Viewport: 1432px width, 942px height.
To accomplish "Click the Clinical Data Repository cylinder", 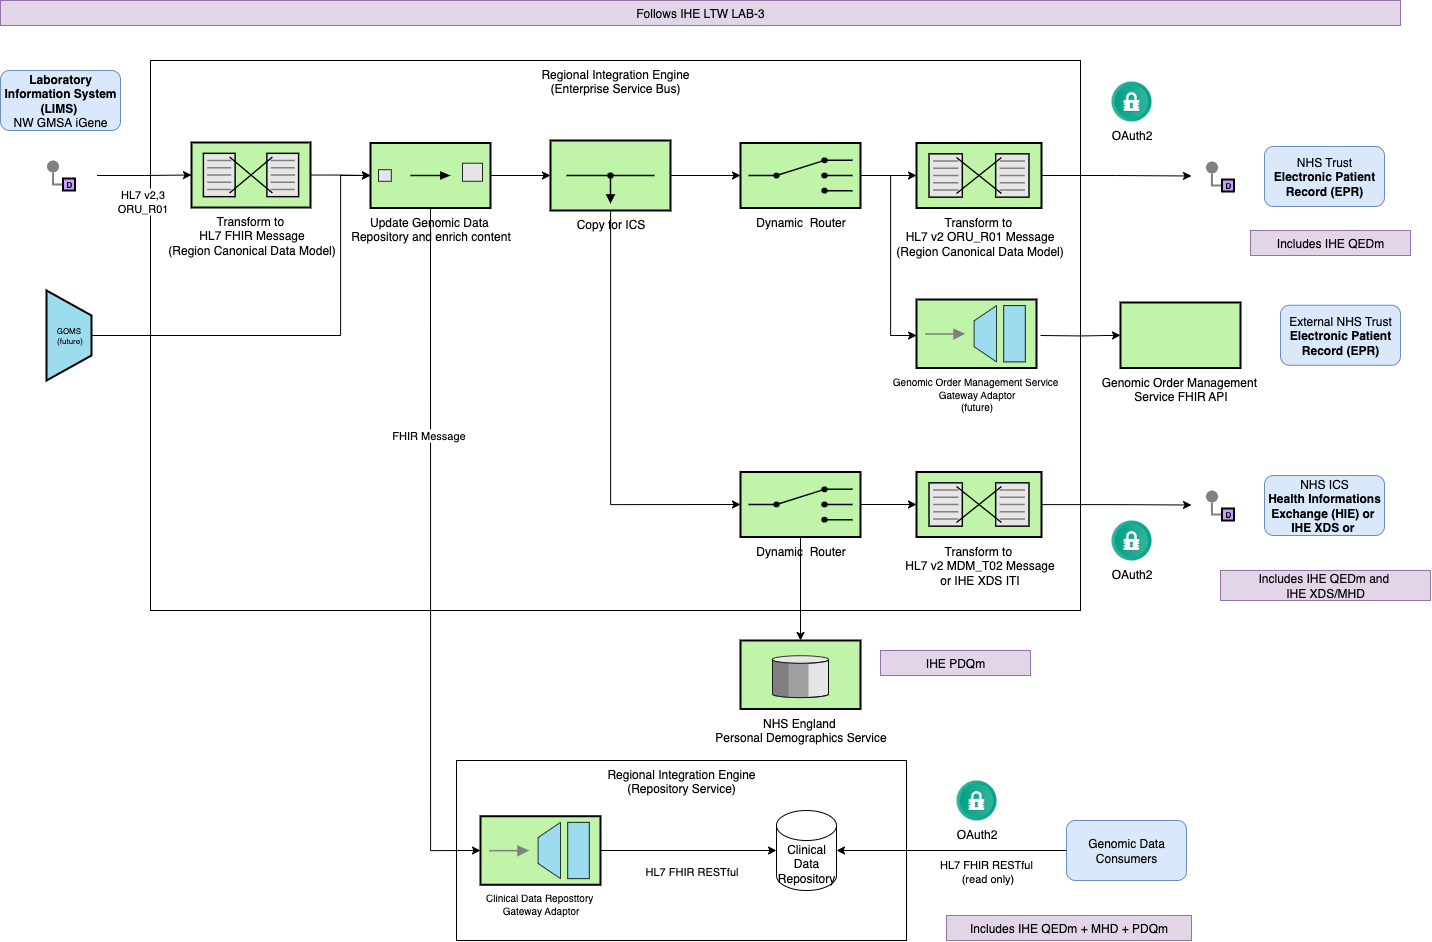I will click(x=806, y=851).
